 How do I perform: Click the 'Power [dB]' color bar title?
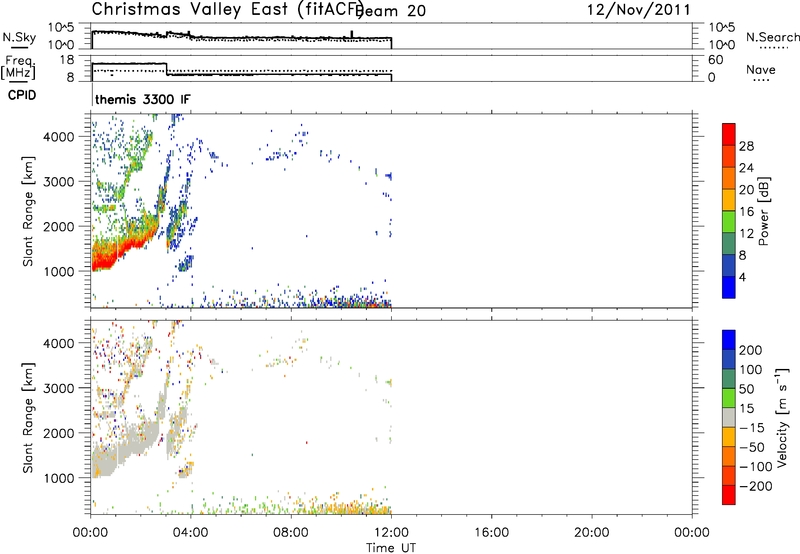(764, 211)
